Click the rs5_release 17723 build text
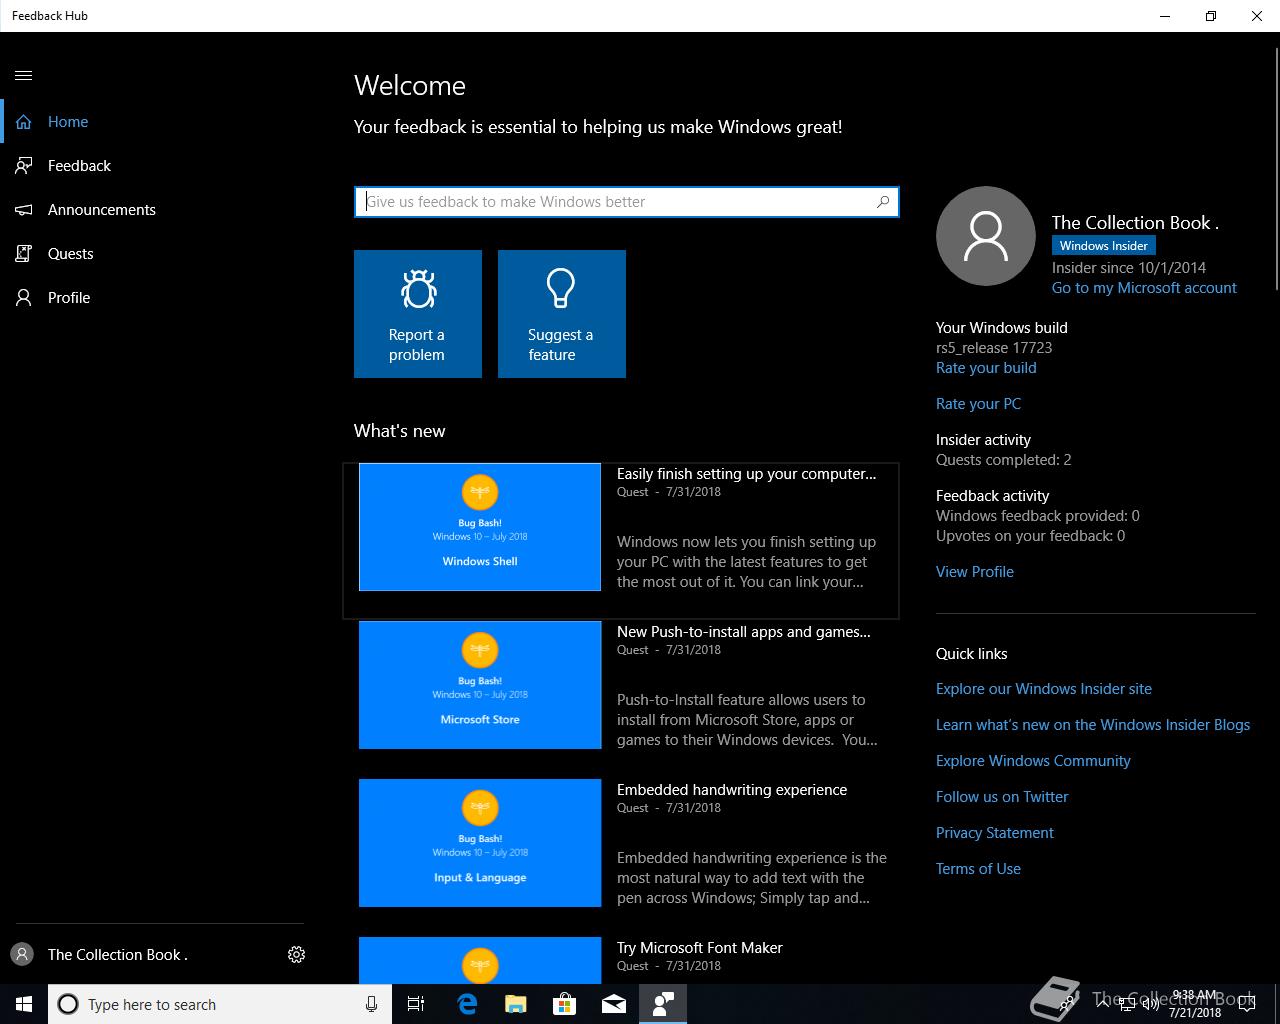Viewport: 1280px width, 1024px height. (994, 348)
